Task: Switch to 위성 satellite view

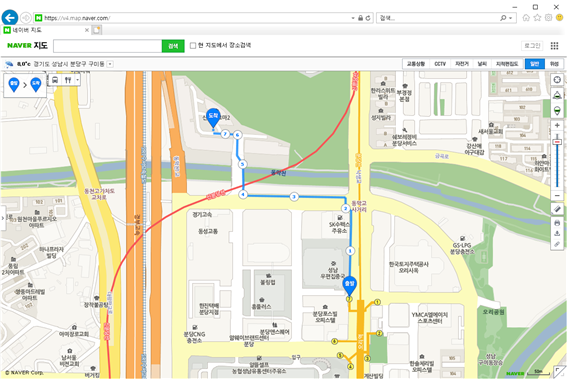Action: (554, 64)
